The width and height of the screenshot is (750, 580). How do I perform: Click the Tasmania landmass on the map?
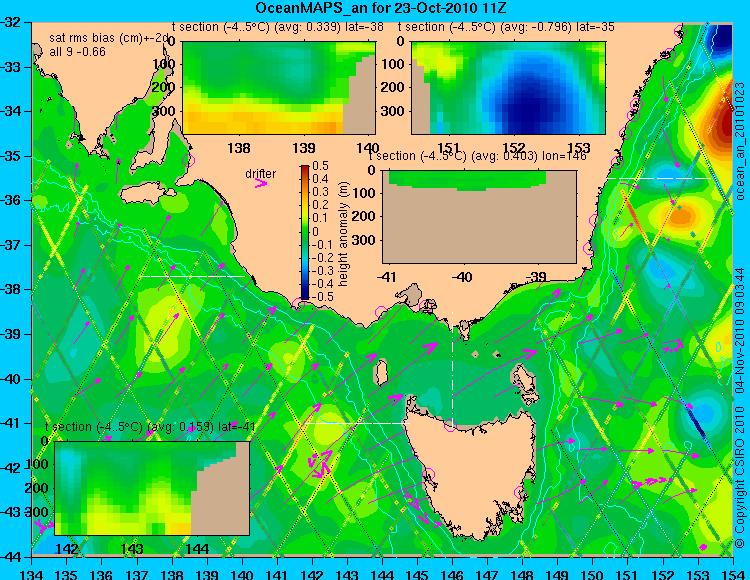pos(471,473)
